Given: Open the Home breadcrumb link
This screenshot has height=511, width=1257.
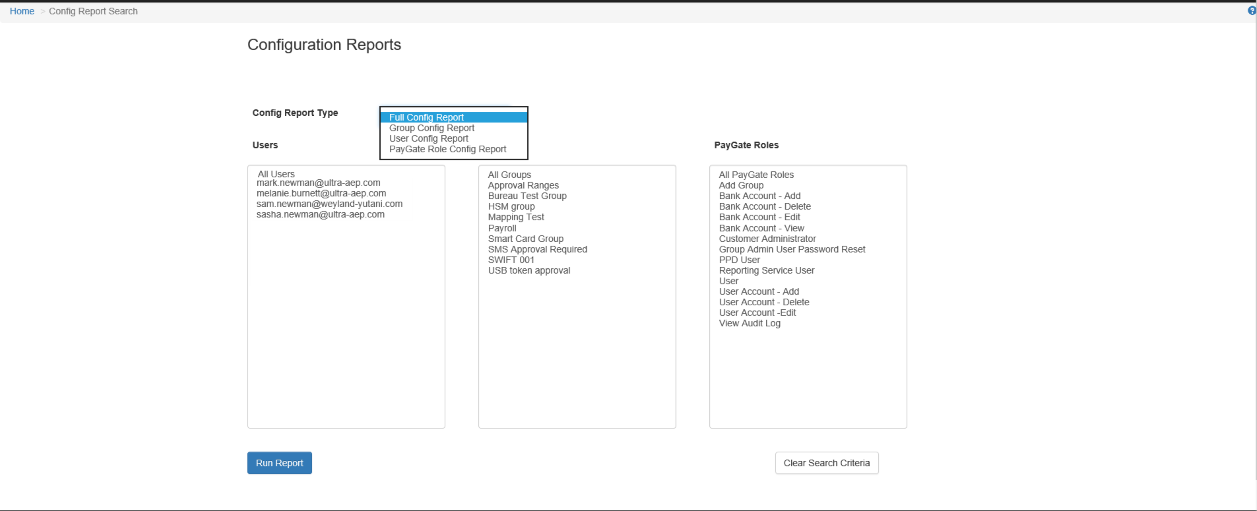Looking at the screenshot, I should tap(21, 11).
